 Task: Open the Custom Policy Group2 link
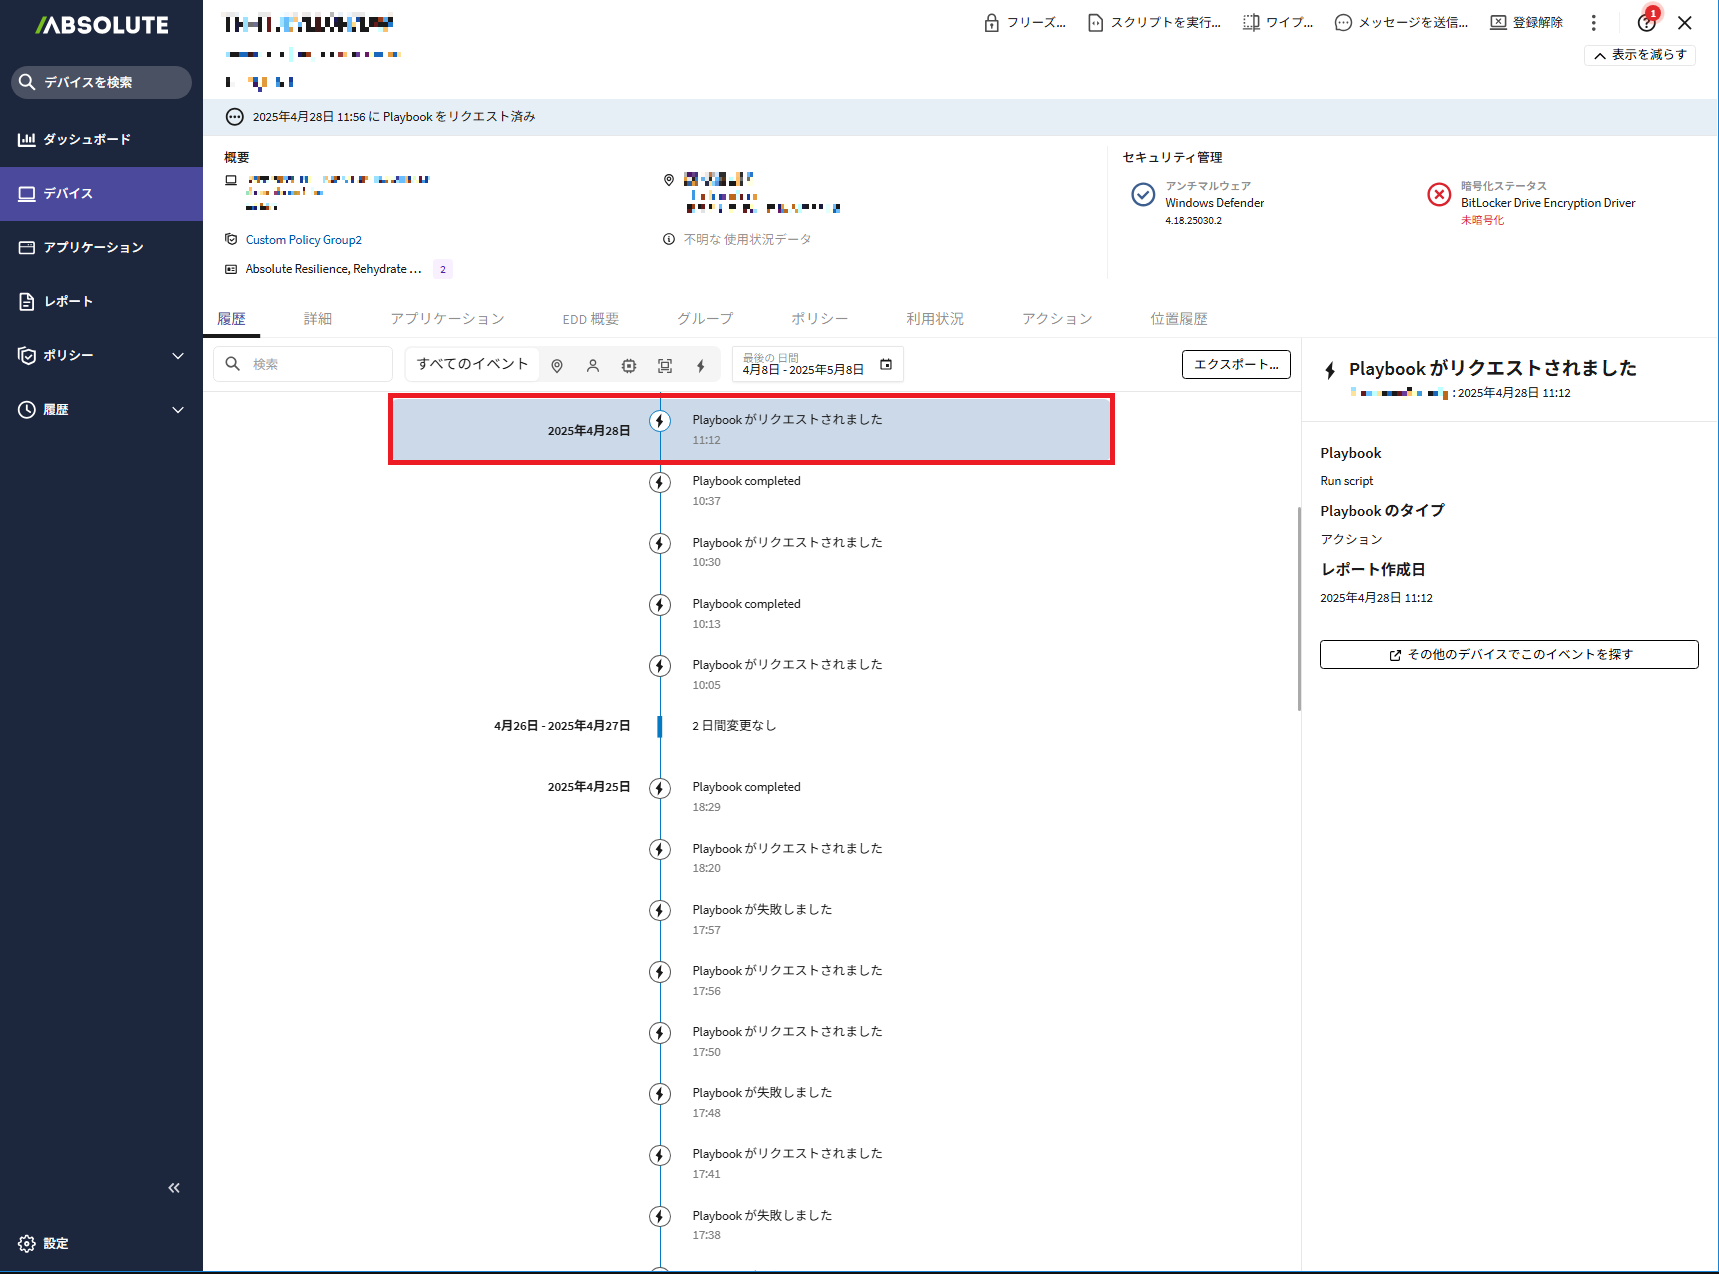point(304,240)
